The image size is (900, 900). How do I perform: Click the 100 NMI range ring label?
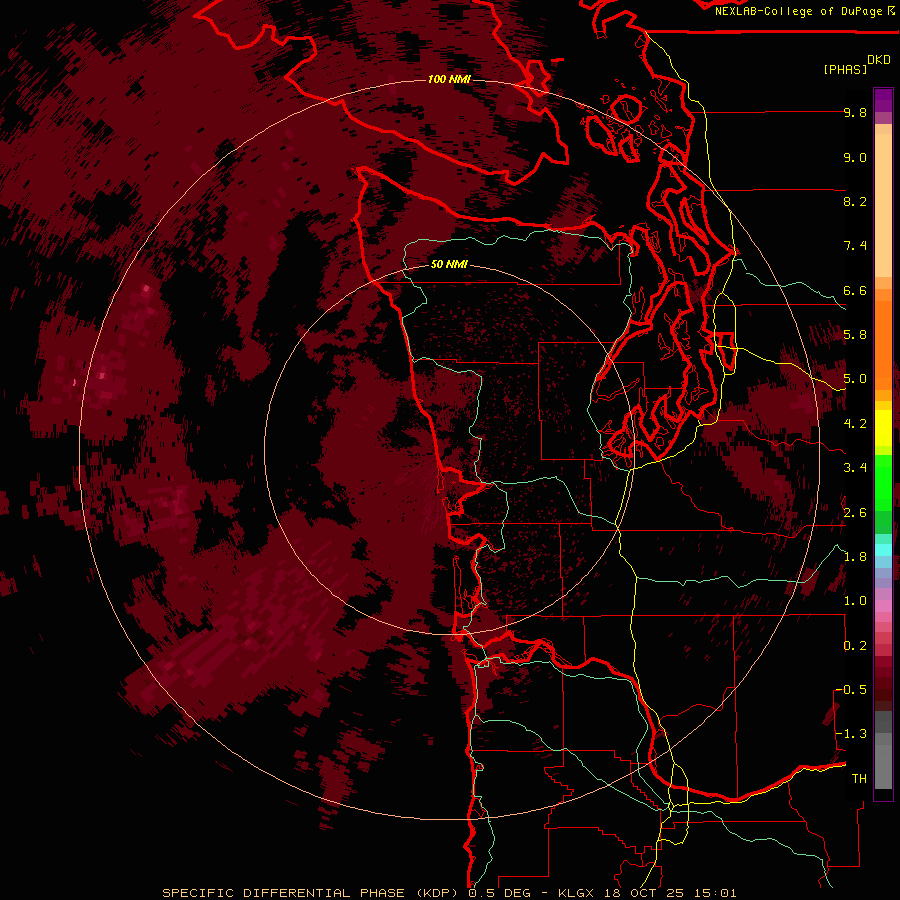[x=449, y=79]
